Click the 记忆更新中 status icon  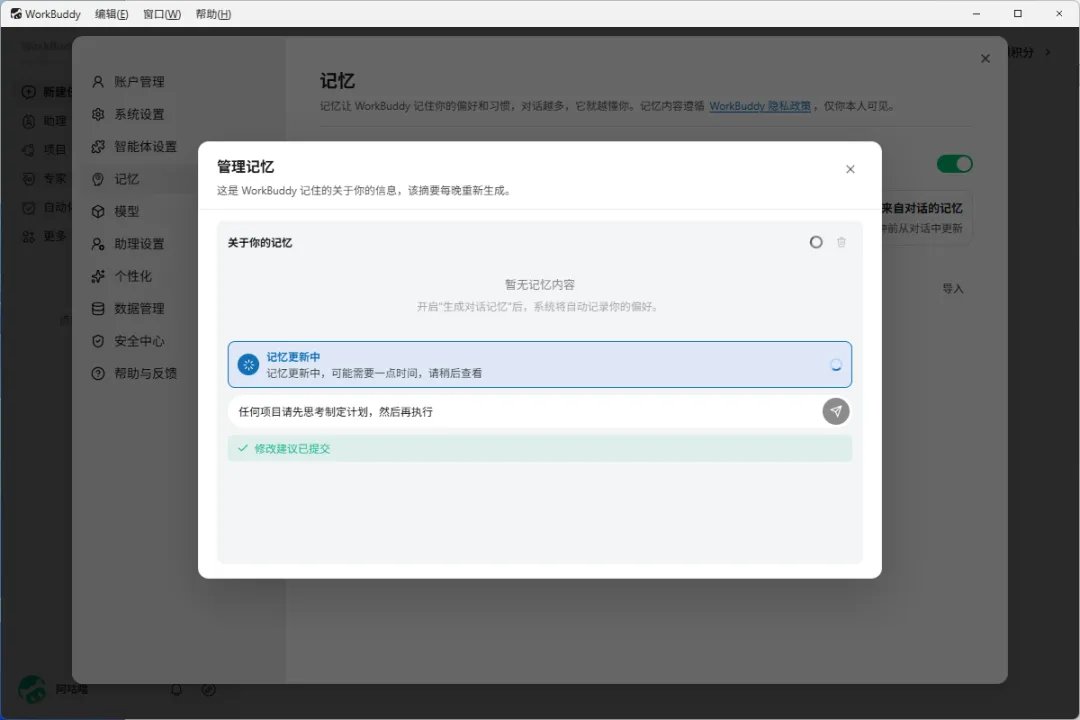tap(248, 364)
